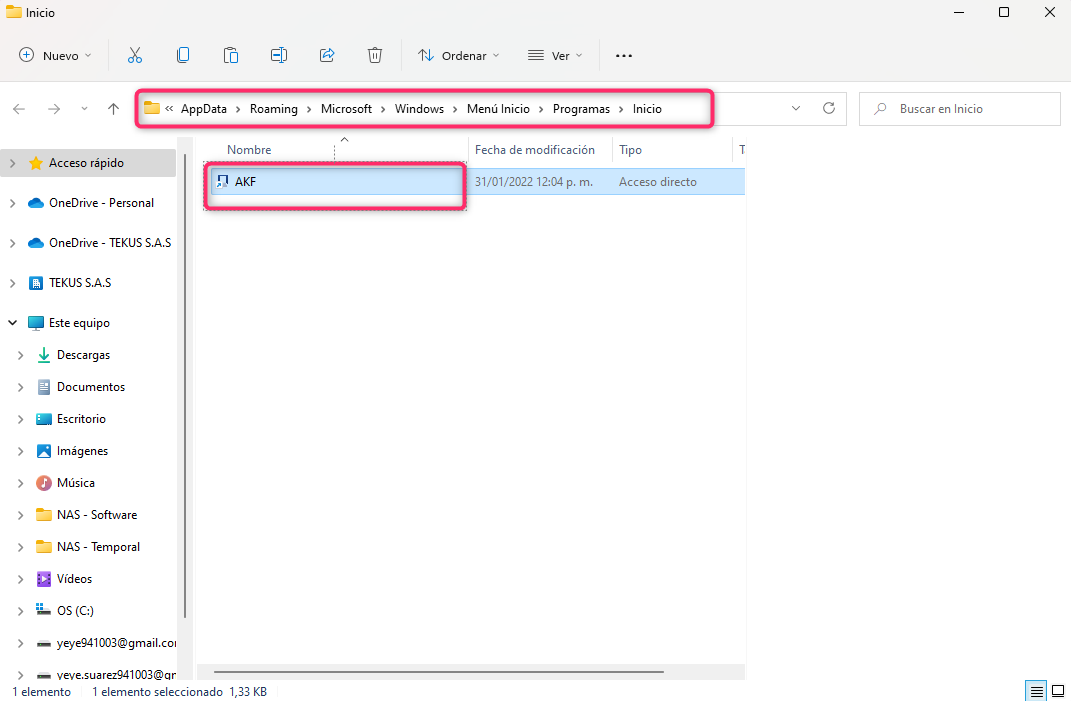Sort by Fecha de modificación column
The width and height of the screenshot is (1071, 701).
(535, 150)
